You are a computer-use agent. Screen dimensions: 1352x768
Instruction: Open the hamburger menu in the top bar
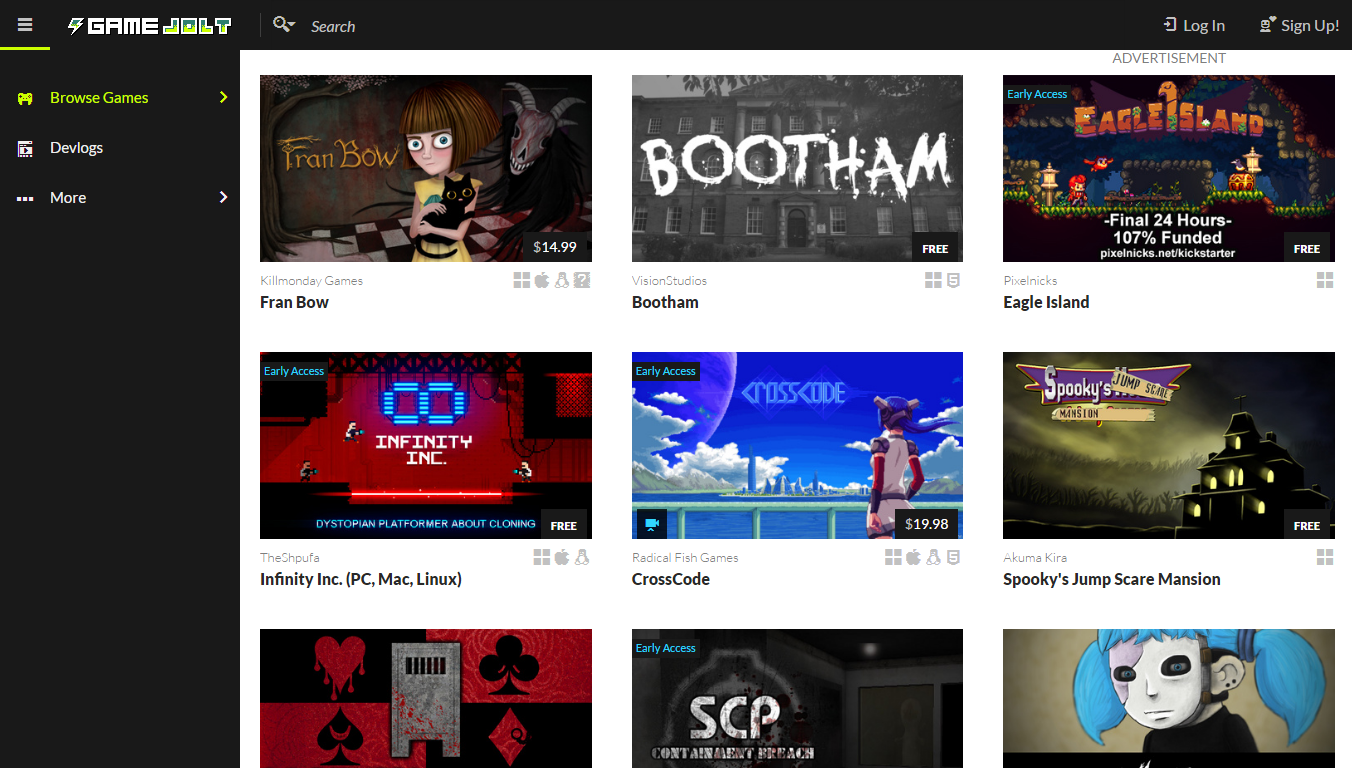point(25,25)
